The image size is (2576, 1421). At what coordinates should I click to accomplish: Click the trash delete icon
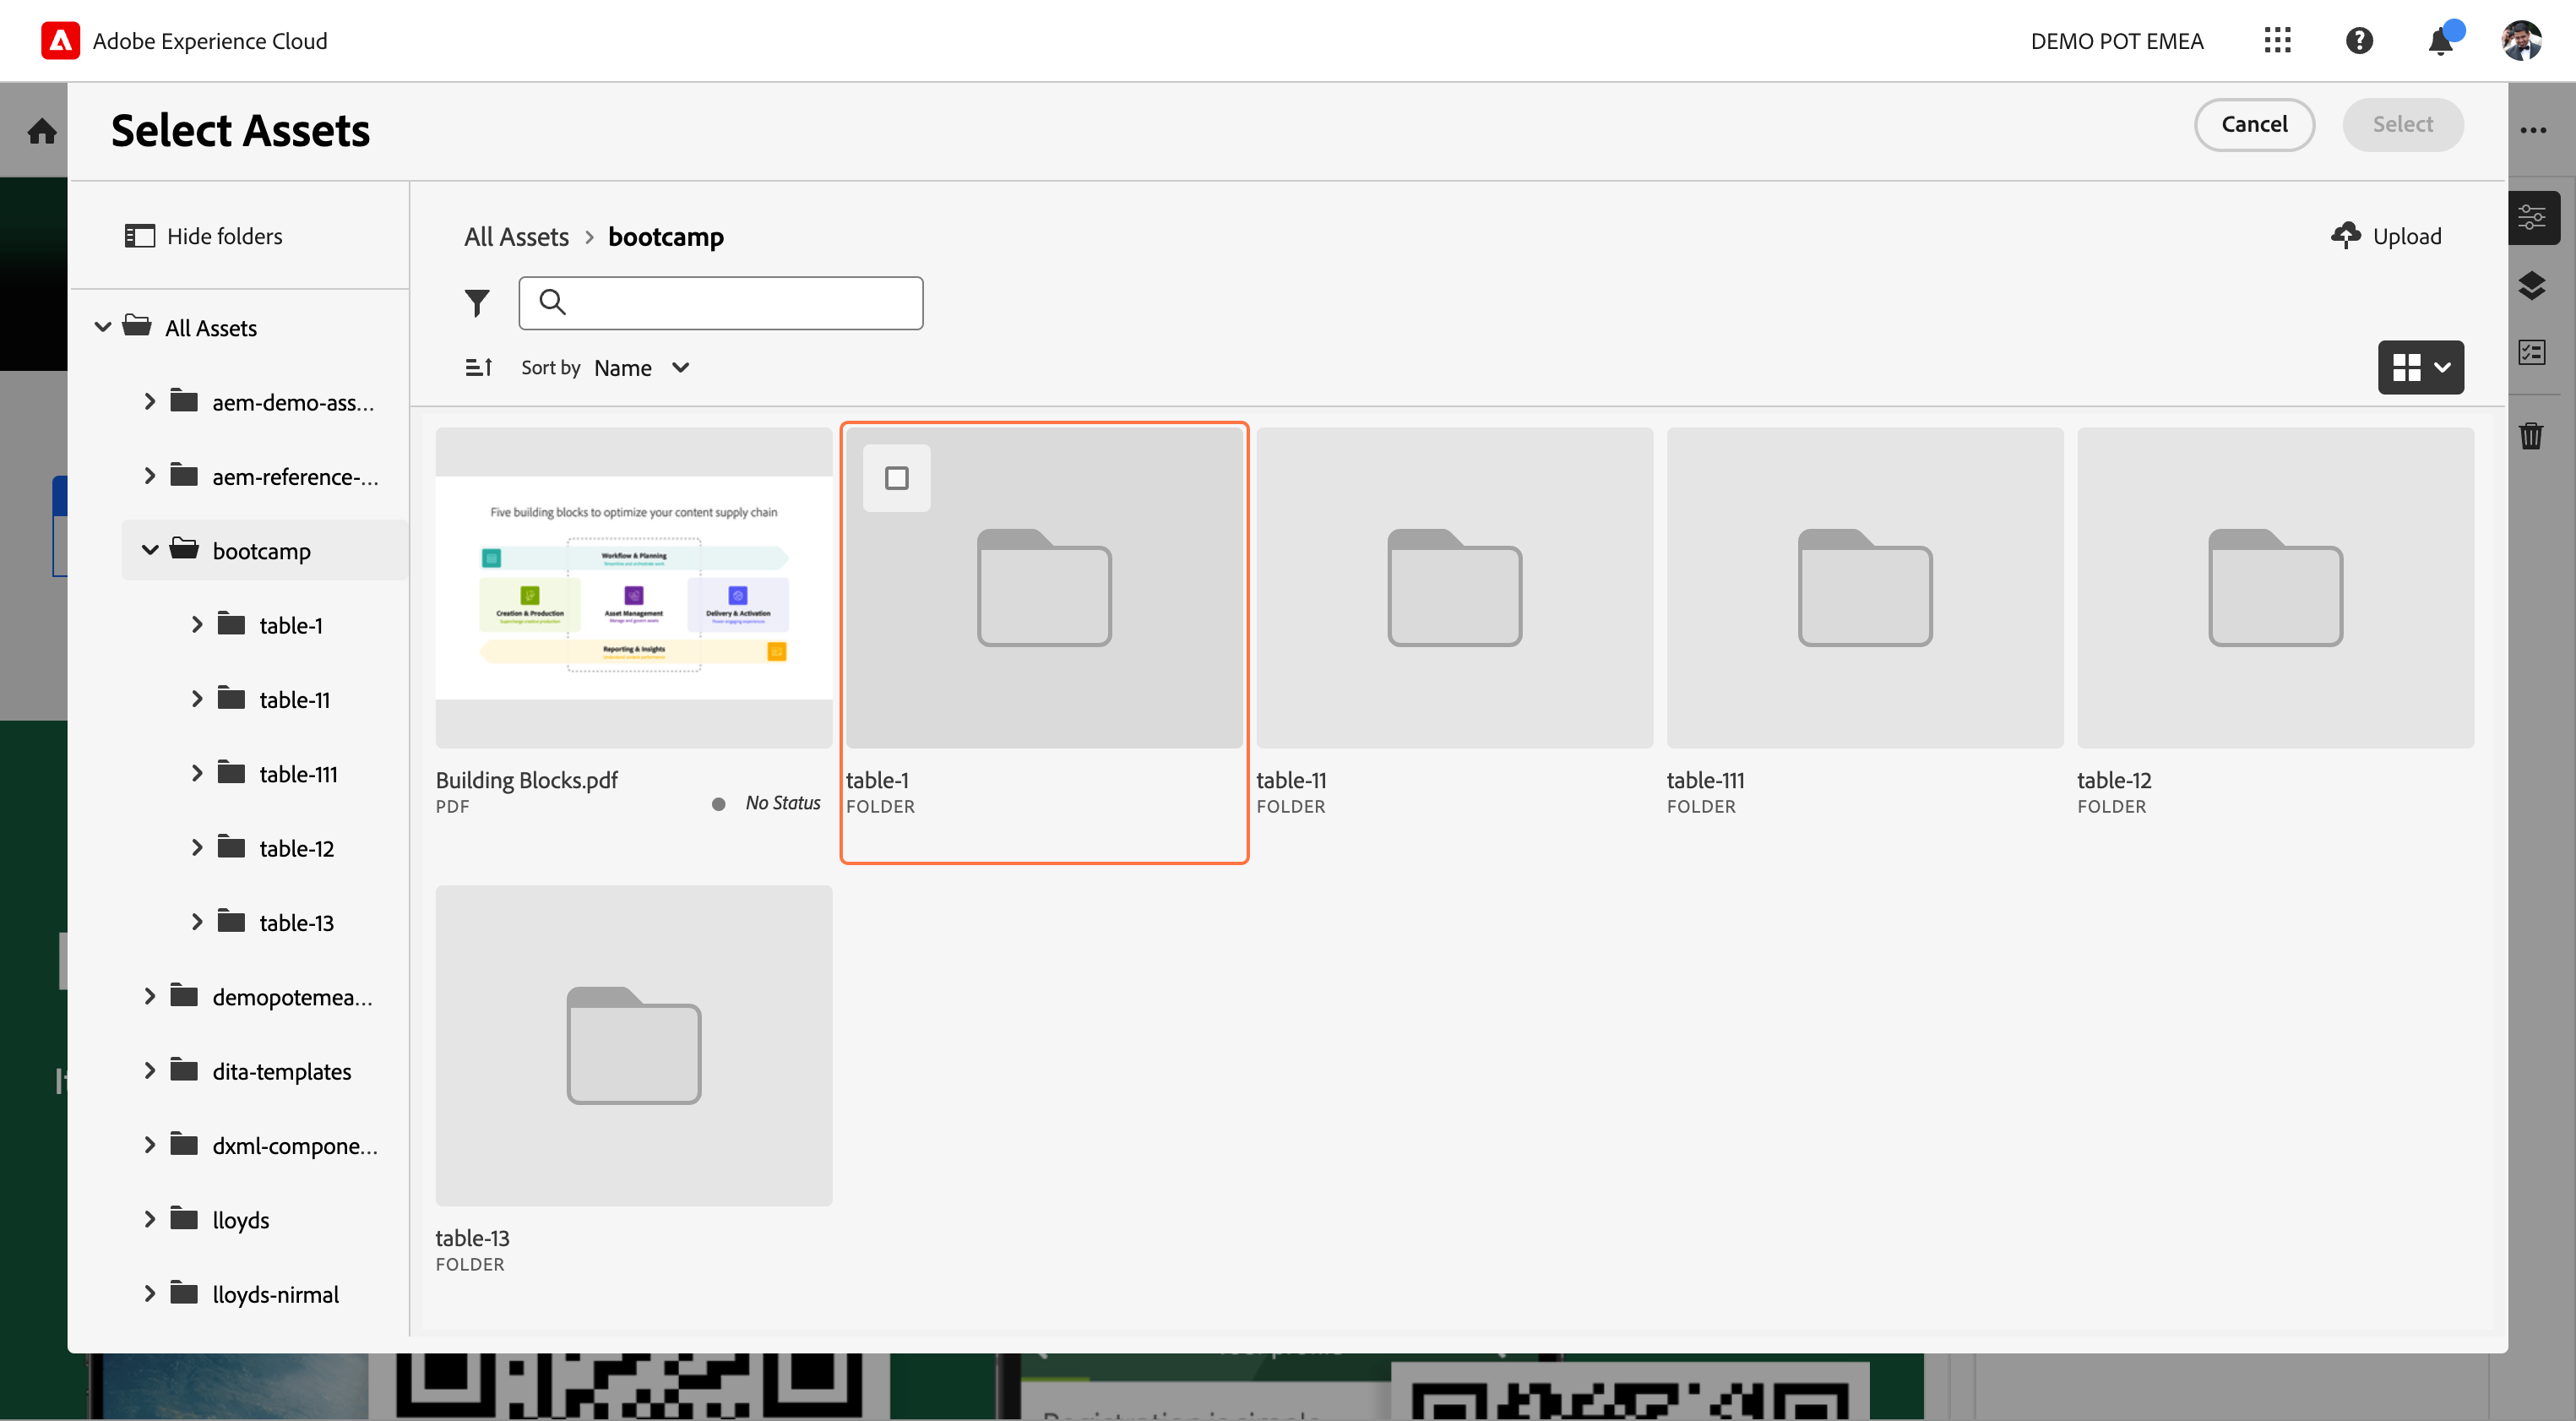point(2531,436)
